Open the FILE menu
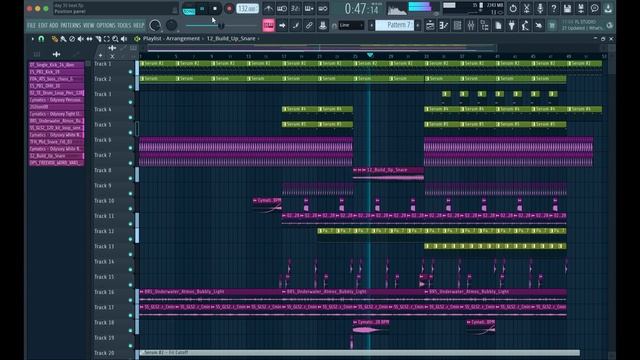This screenshot has height=360, width=640. point(31,25)
